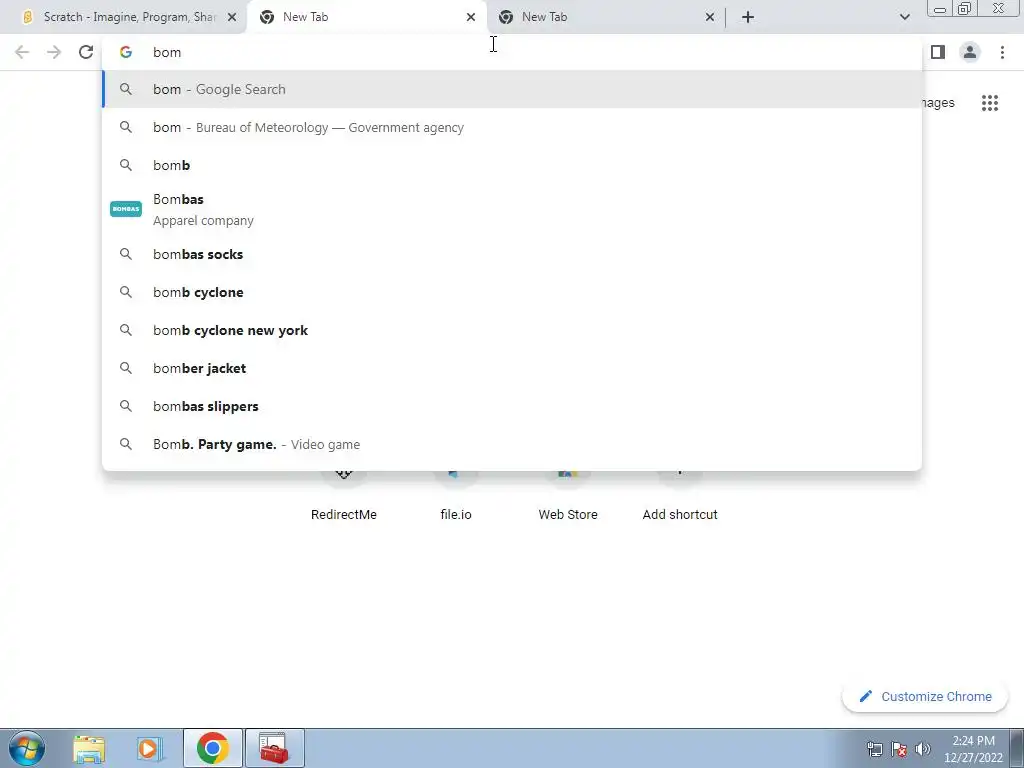Choose the bombas slippers suggestion
Screen dimensions: 1024x768
pyautogui.click(x=512, y=406)
